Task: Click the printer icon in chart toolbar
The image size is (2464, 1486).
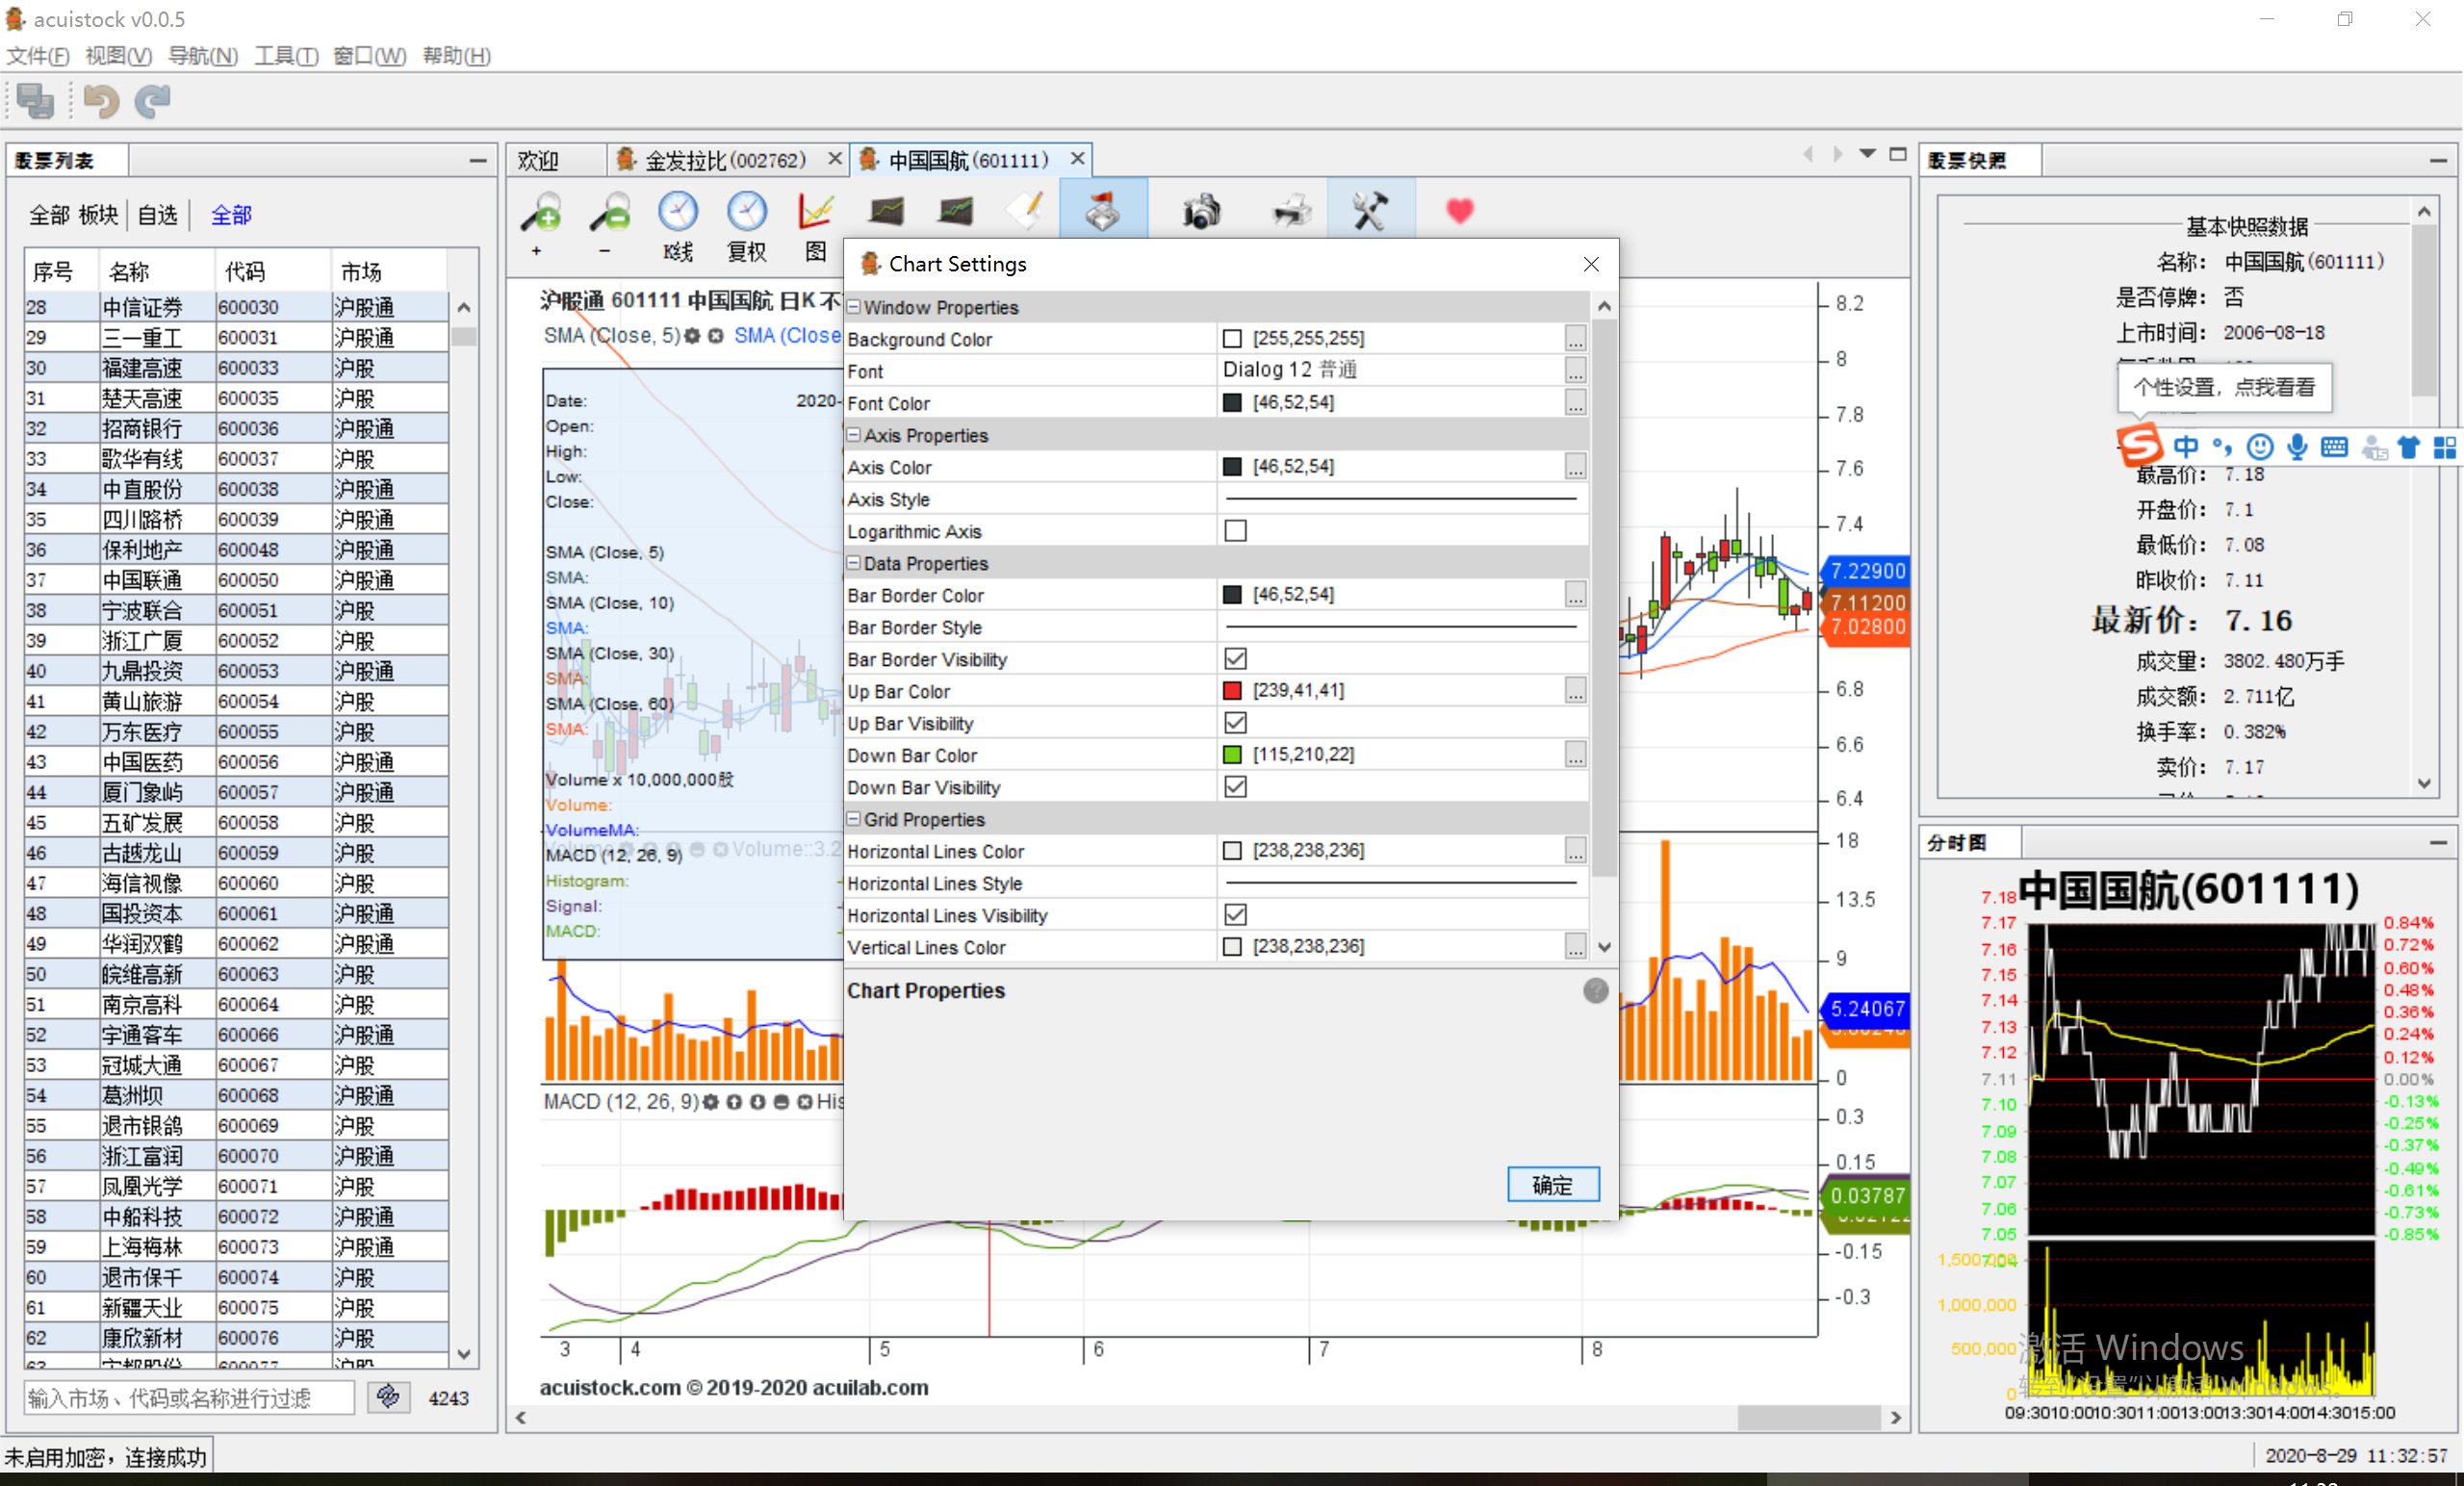Action: click(1291, 212)
